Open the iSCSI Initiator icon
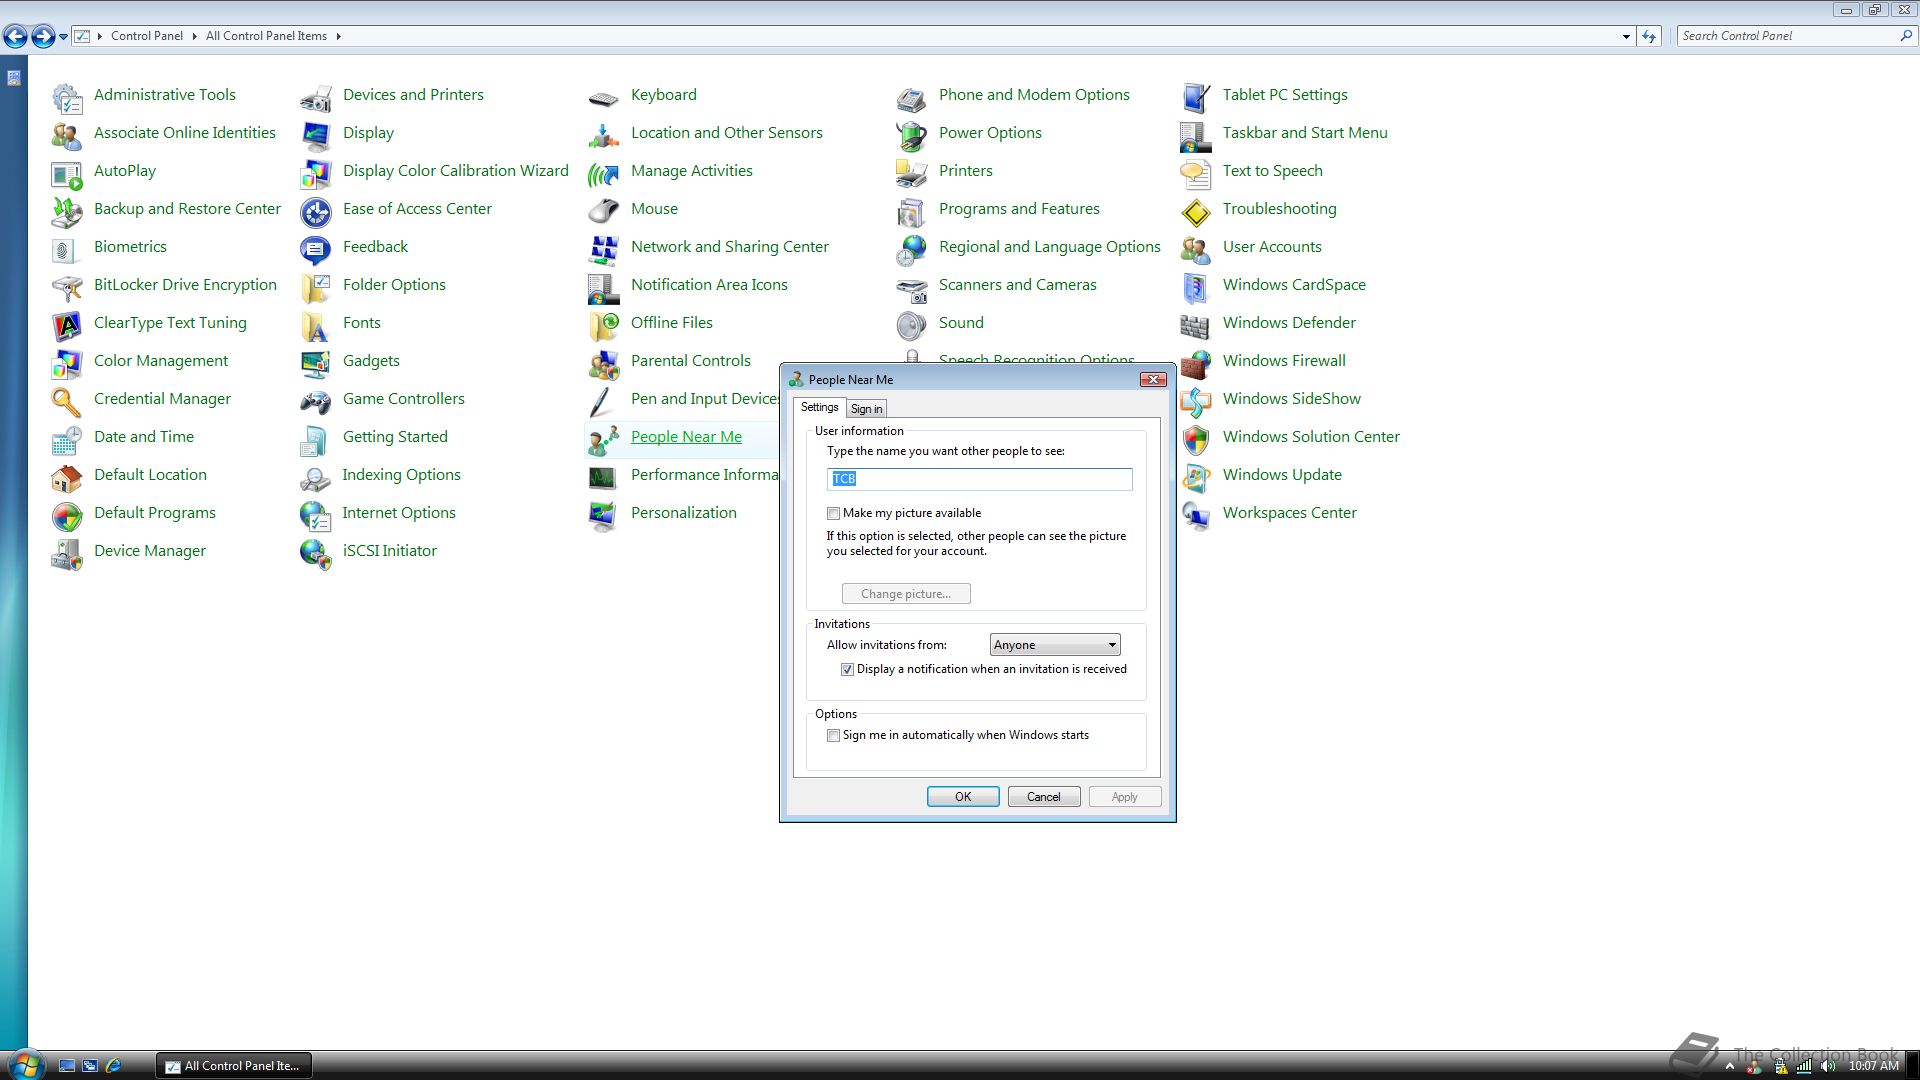The width and height of the screenshot is (1920, 1080). tap(316, 553)
